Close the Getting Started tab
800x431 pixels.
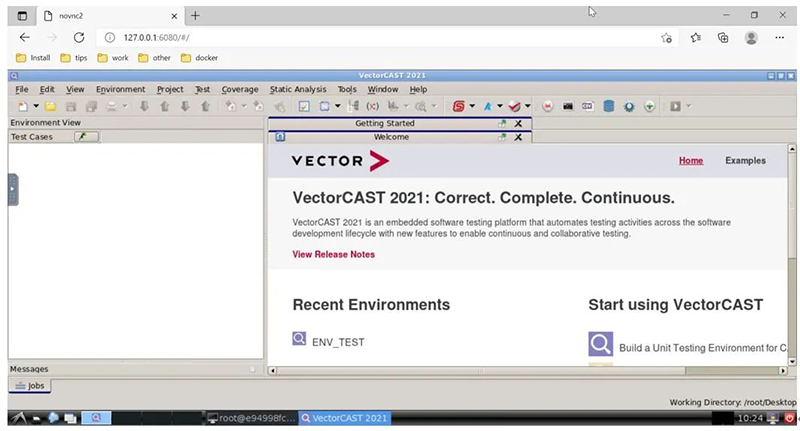click(x=518, y=123)
